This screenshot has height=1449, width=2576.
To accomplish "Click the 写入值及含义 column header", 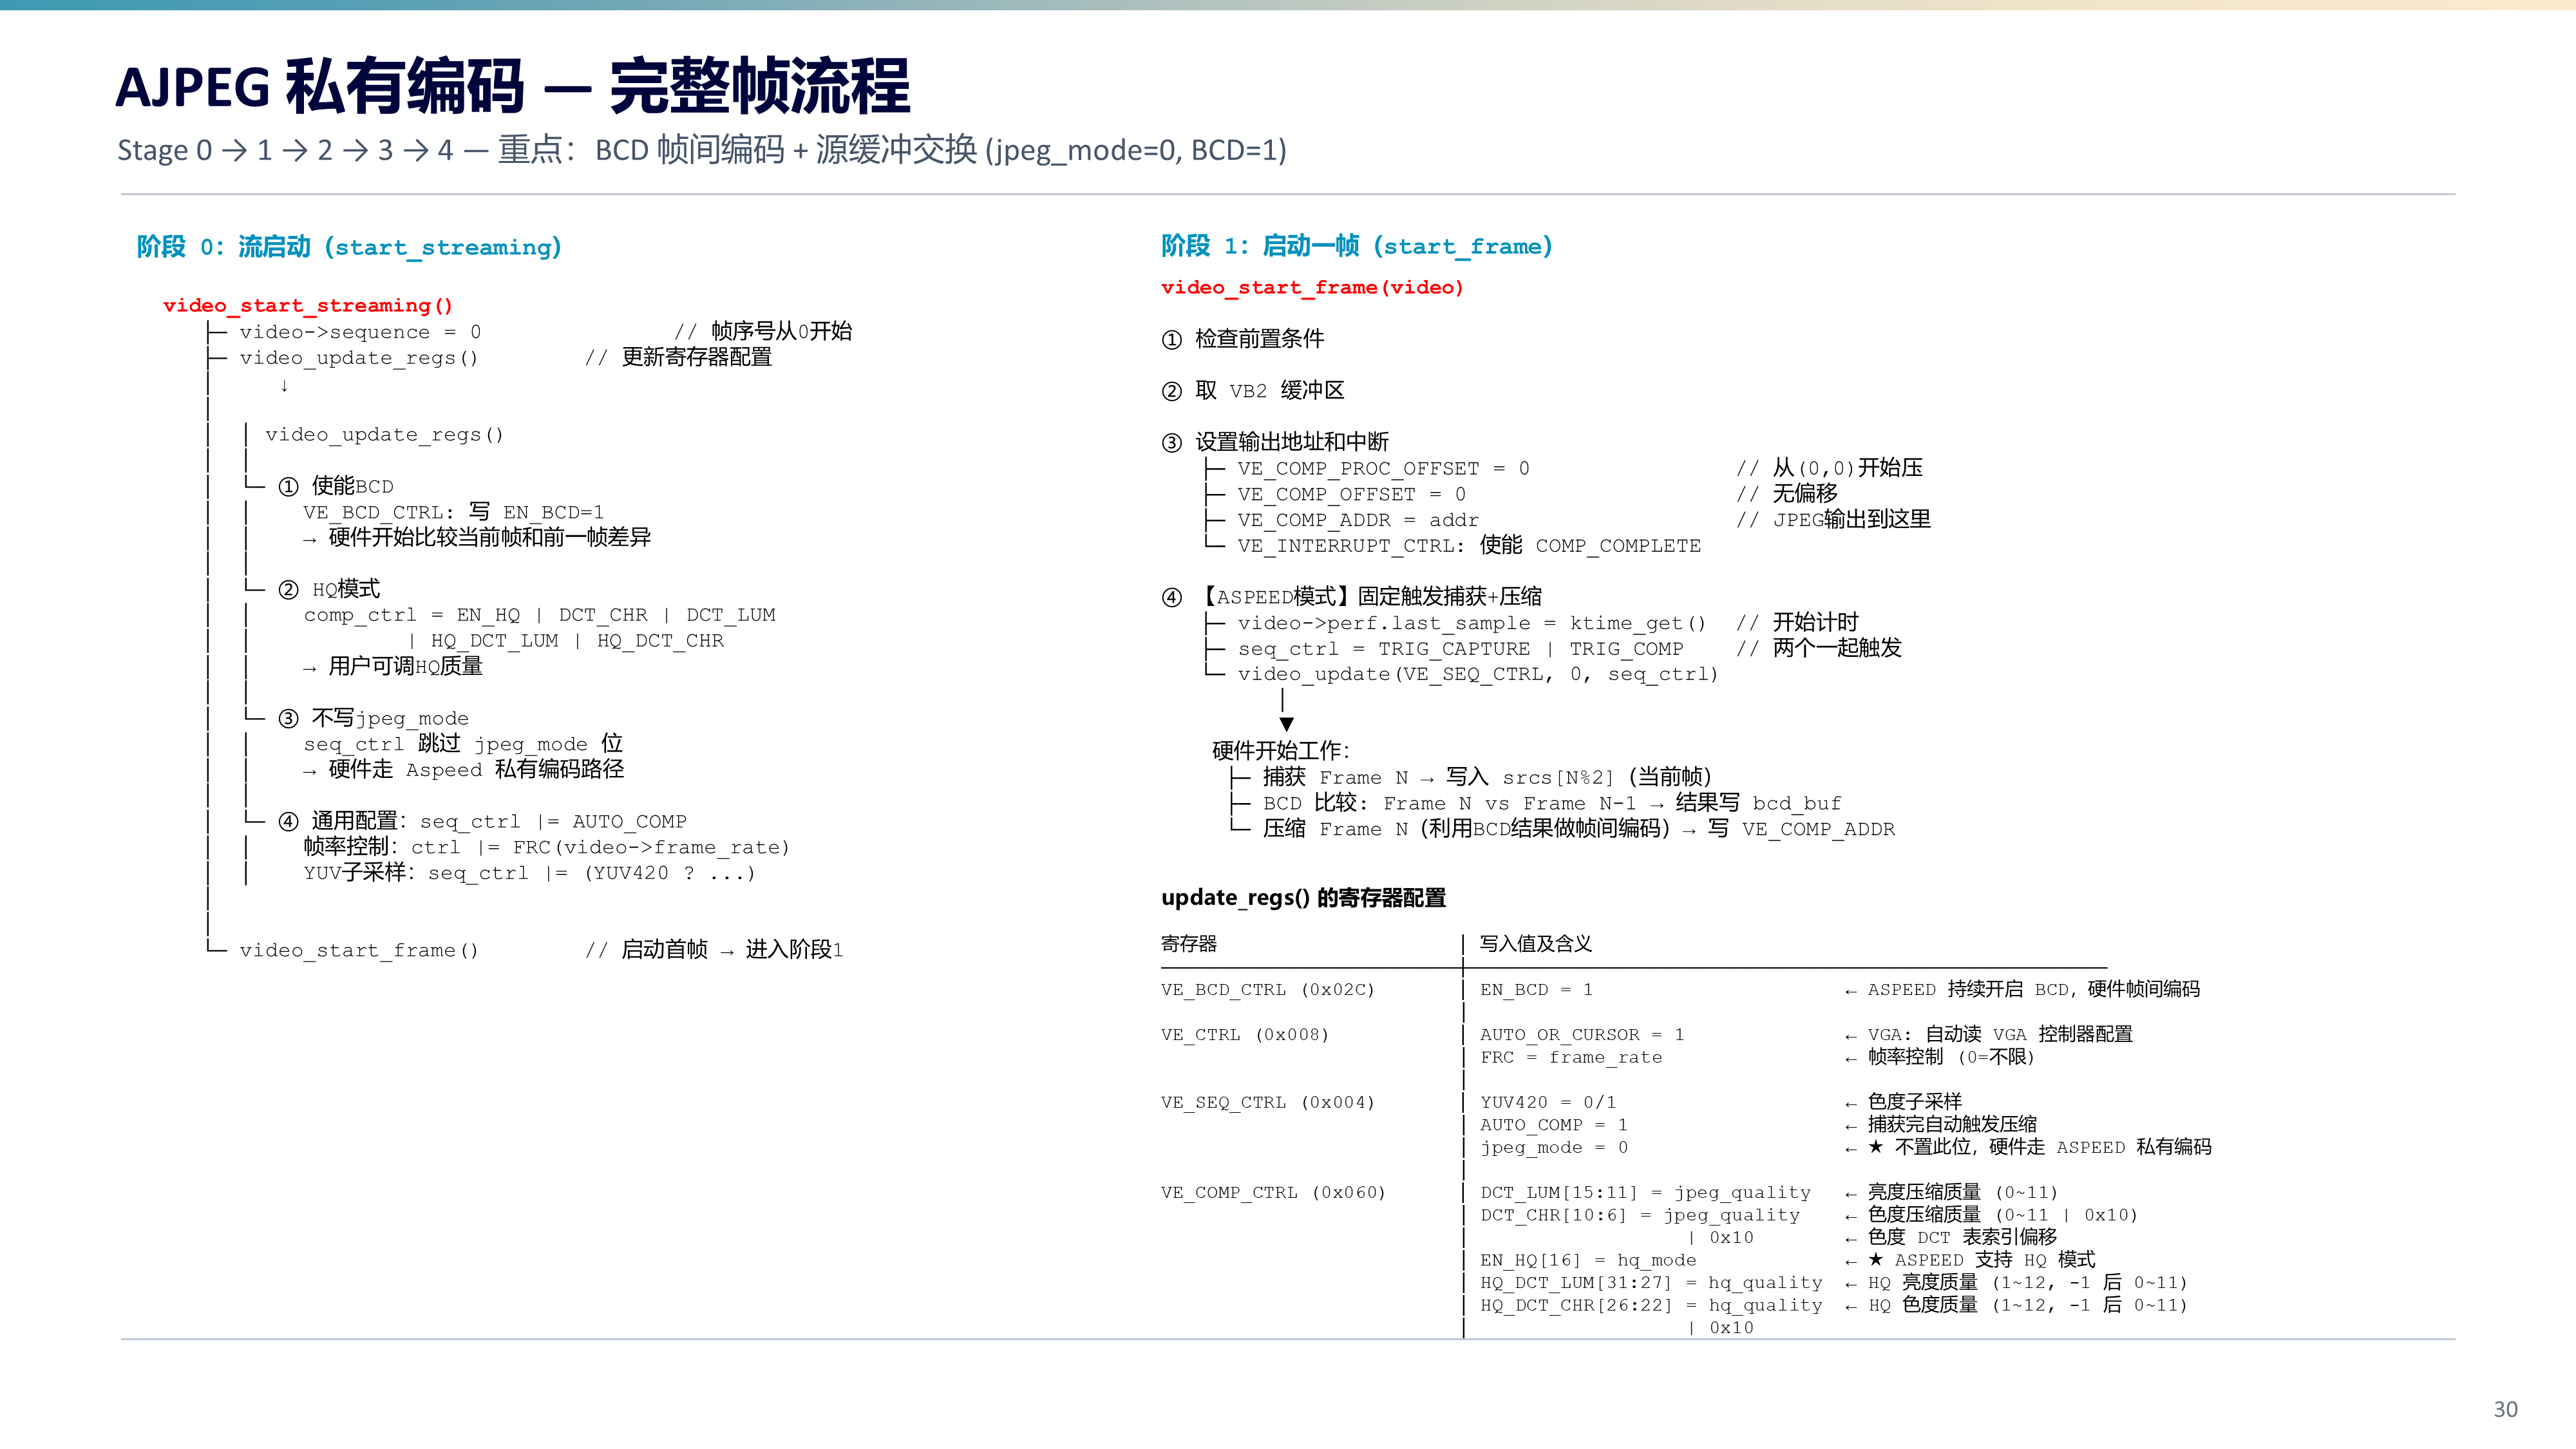I will tap(1536, 944).
